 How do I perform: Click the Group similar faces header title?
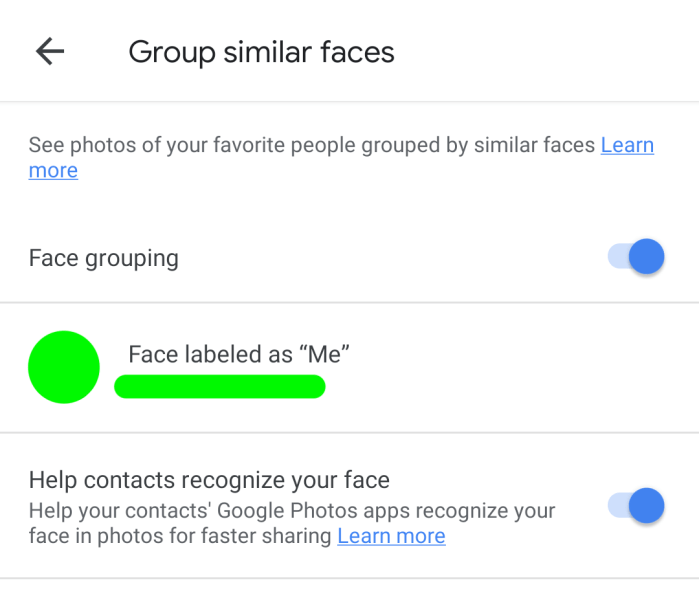(261, 52)
